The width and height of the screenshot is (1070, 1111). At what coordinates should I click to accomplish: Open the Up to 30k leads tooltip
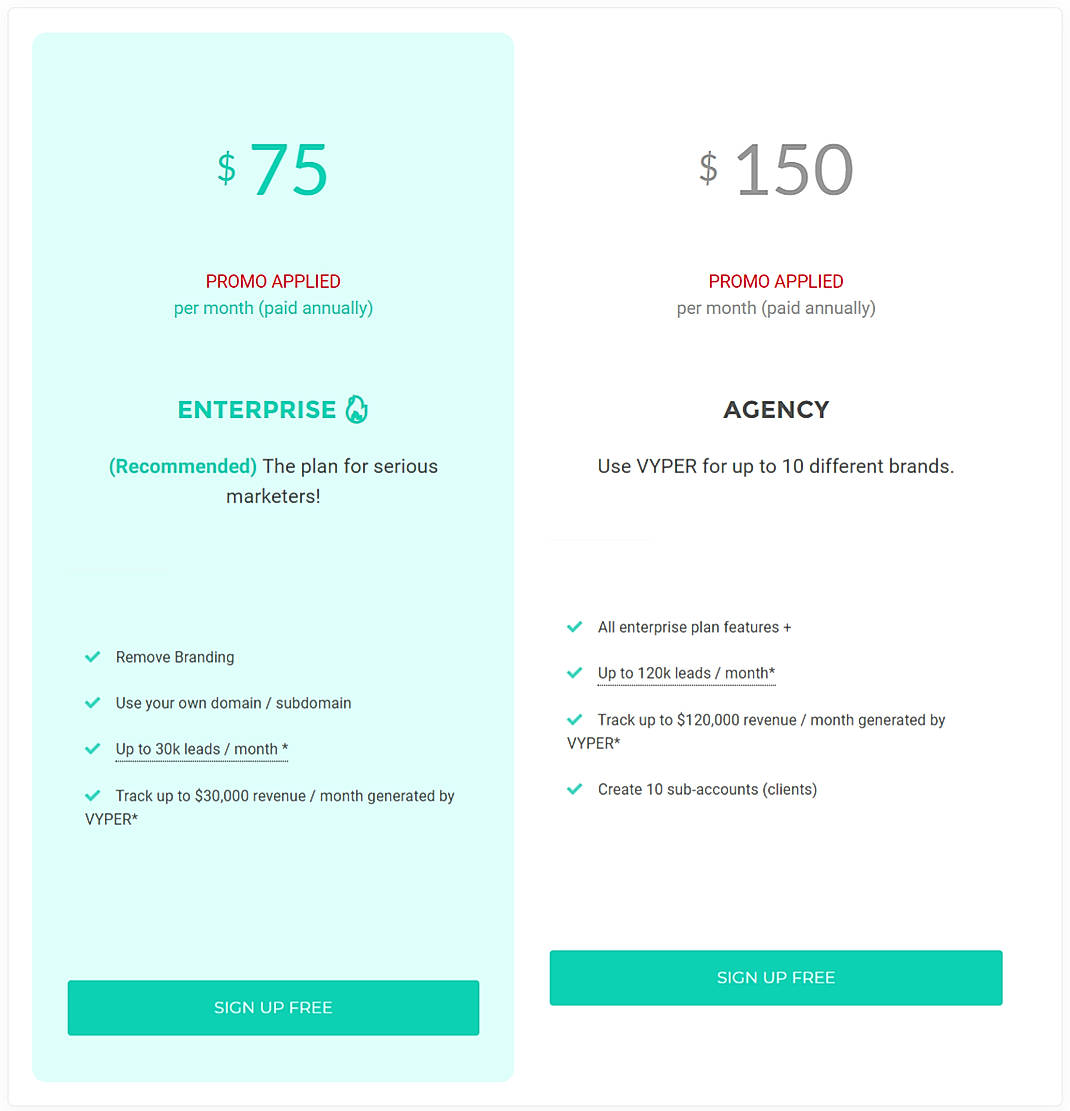point(201,749)
